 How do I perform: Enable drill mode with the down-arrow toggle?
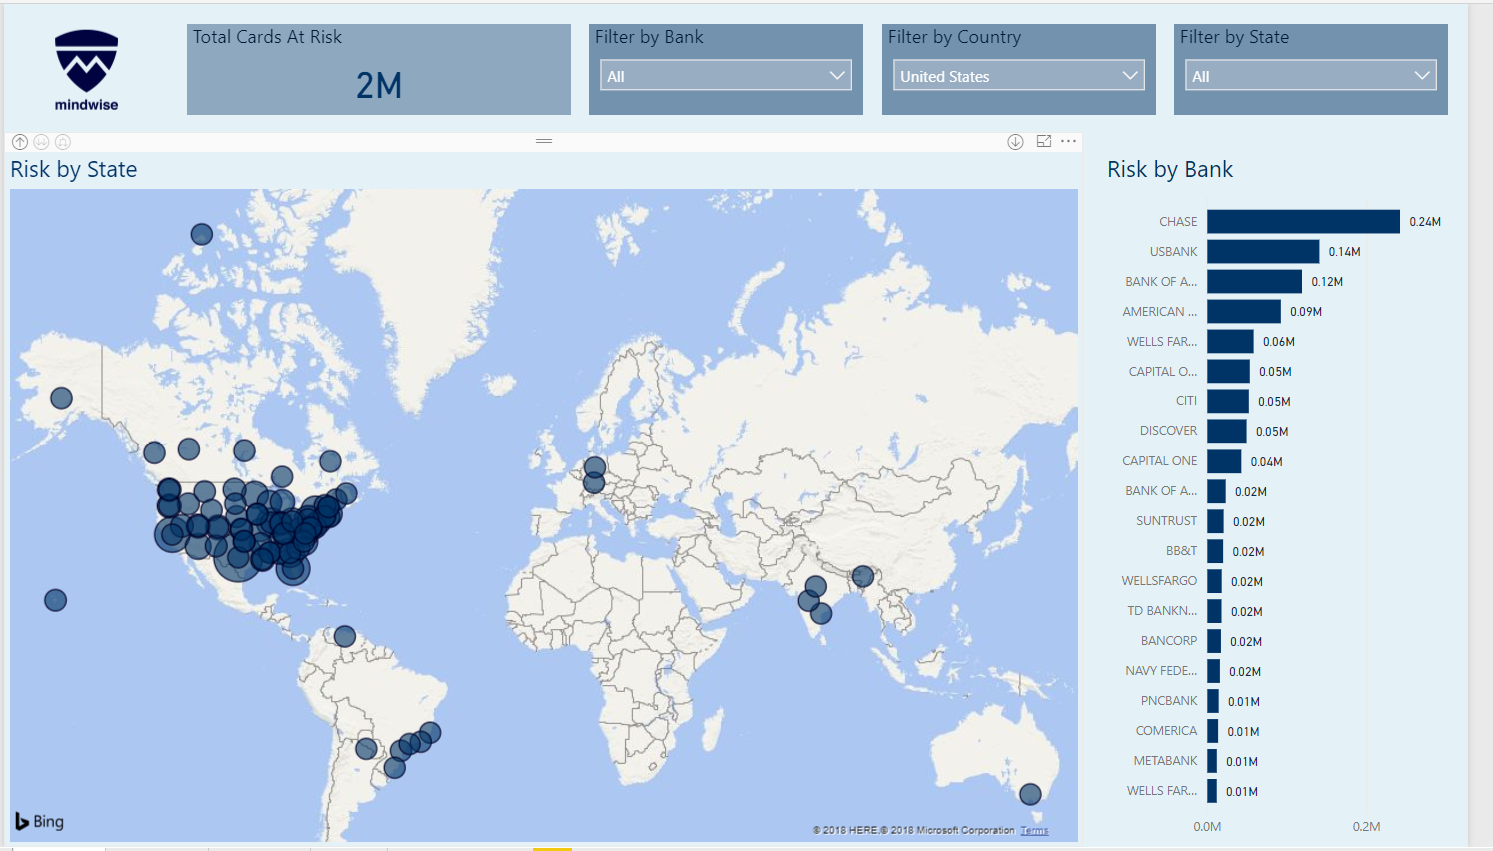pyautogui.click(x=1015, y=141)
